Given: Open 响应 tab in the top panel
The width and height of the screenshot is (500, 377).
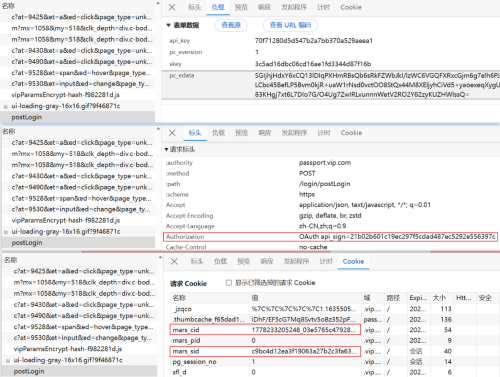Looking at the screenshot, I should pyautogui.click(x=264, y=7).
